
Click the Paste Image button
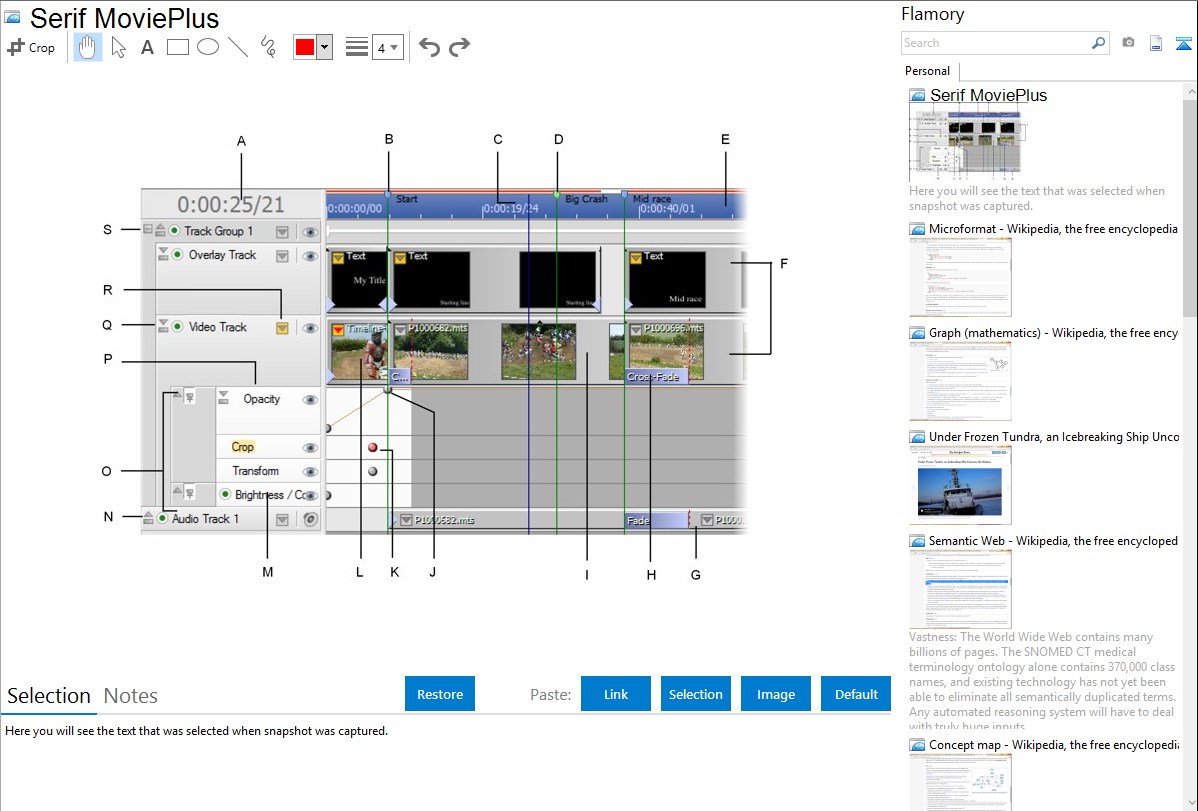775,694
